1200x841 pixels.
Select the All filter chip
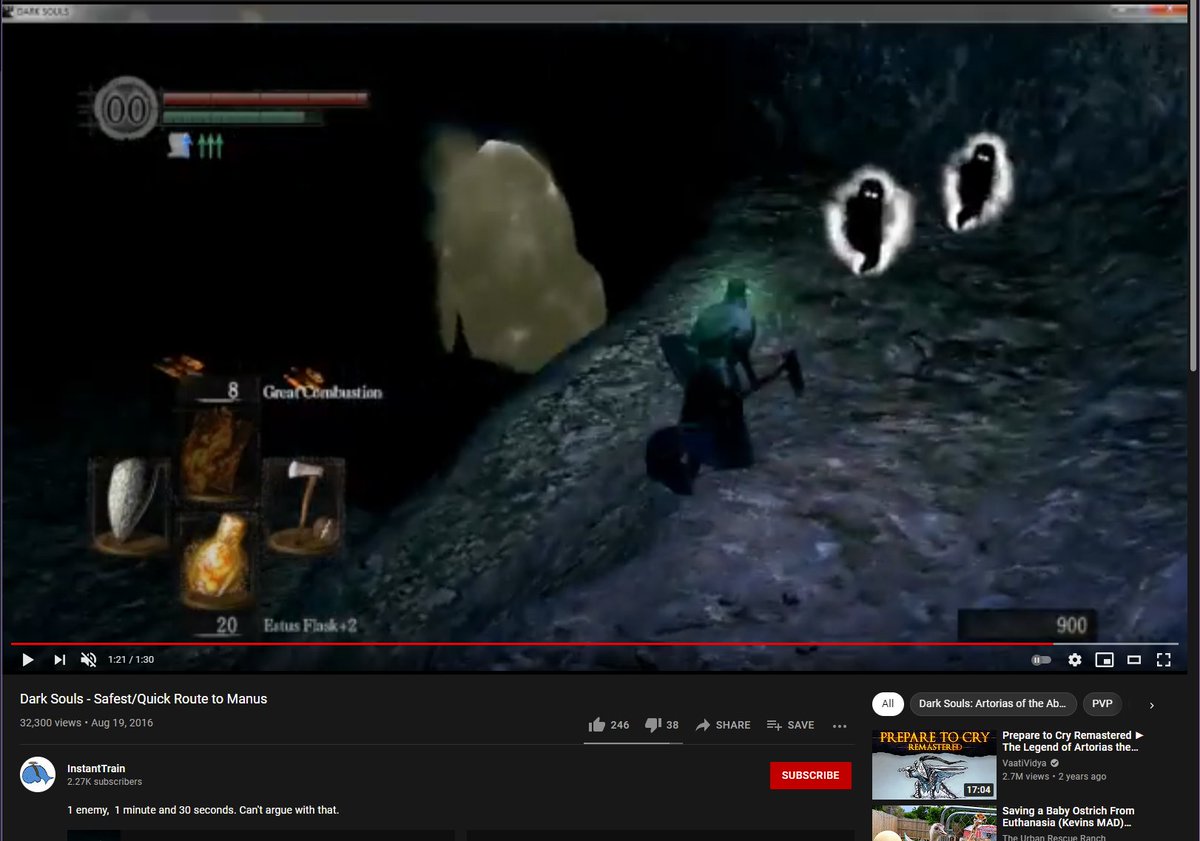pos(888,704)
